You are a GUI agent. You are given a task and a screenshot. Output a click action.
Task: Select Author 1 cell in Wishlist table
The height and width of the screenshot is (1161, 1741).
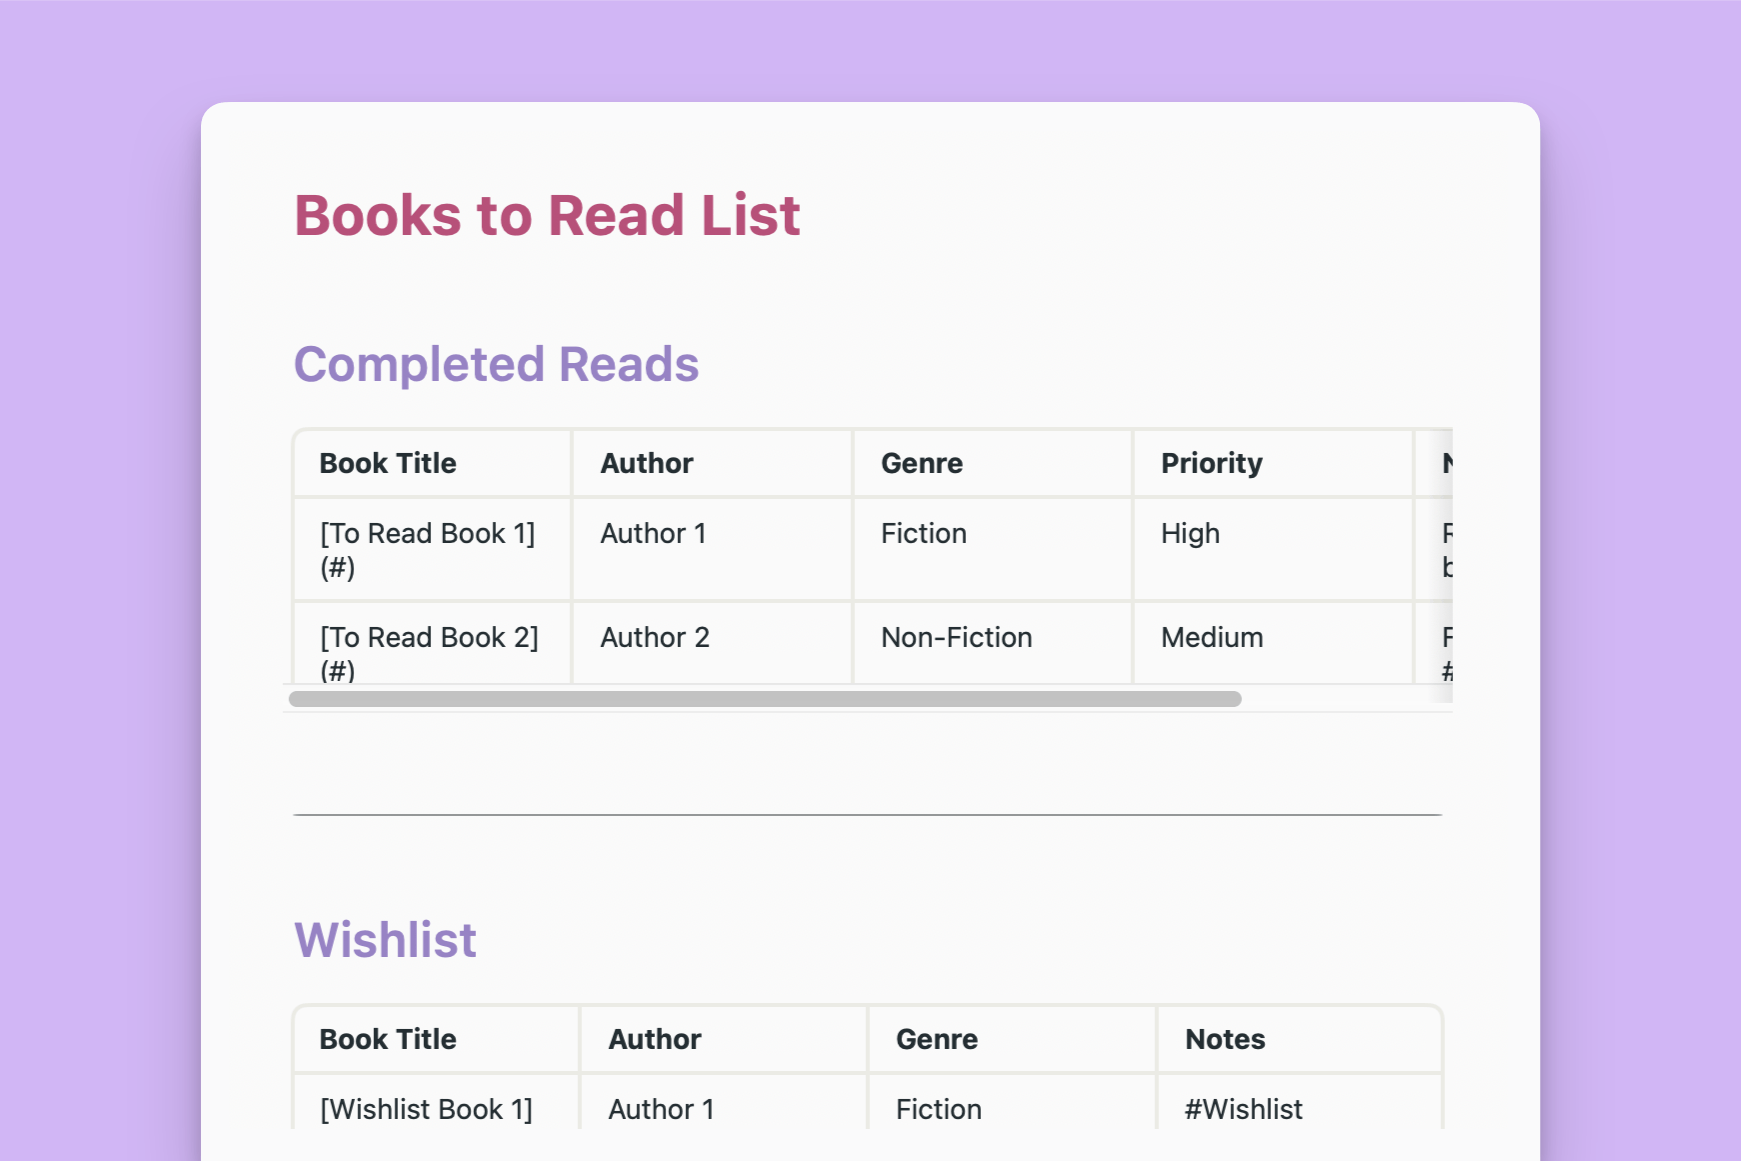tap(661, 1109)
